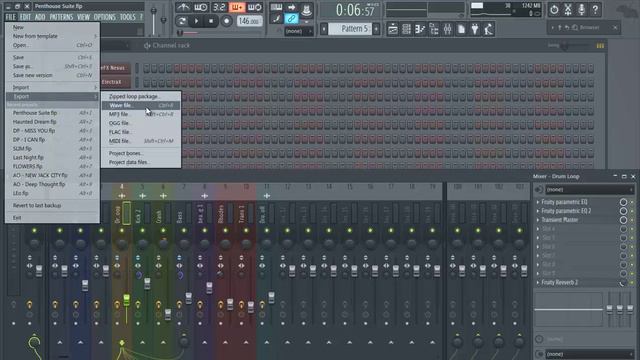This screenshot has width=640, height=360.
Task: Select MIDI file export option
Action: pyautogui.click(x=141, y=141)
